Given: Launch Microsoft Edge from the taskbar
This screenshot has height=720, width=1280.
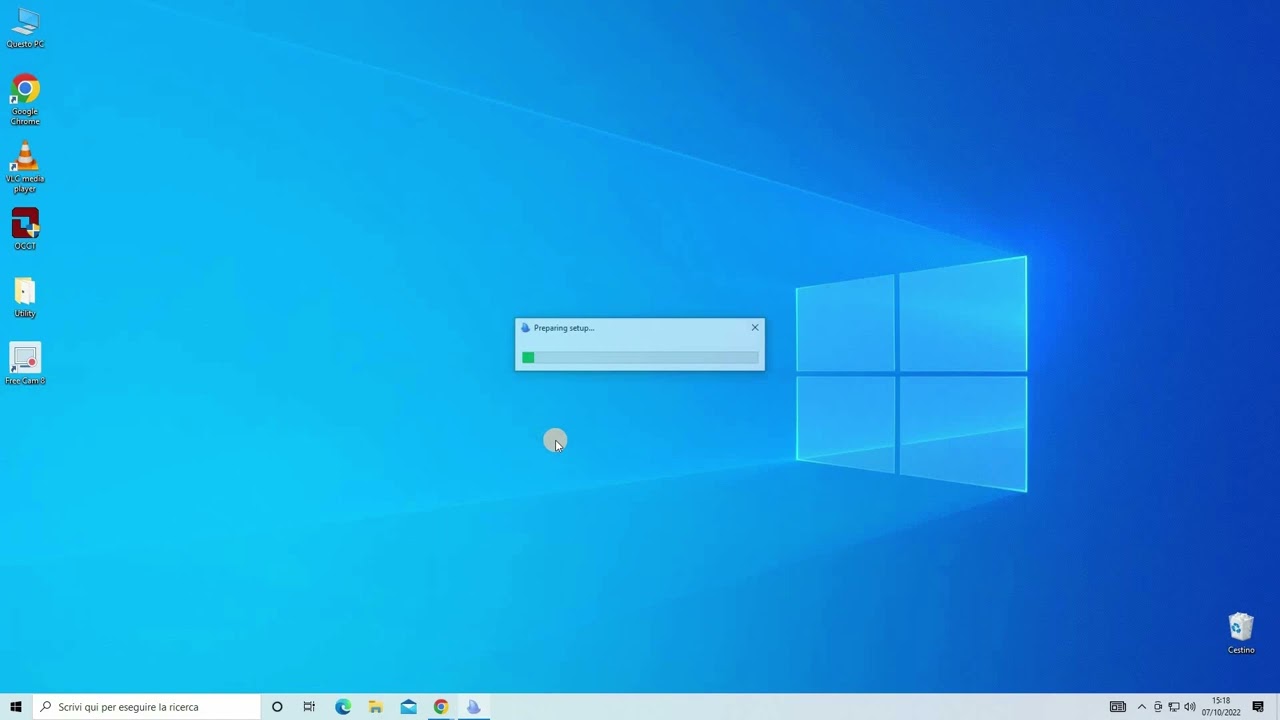Looking at the screenshot, I should point(343,707).
